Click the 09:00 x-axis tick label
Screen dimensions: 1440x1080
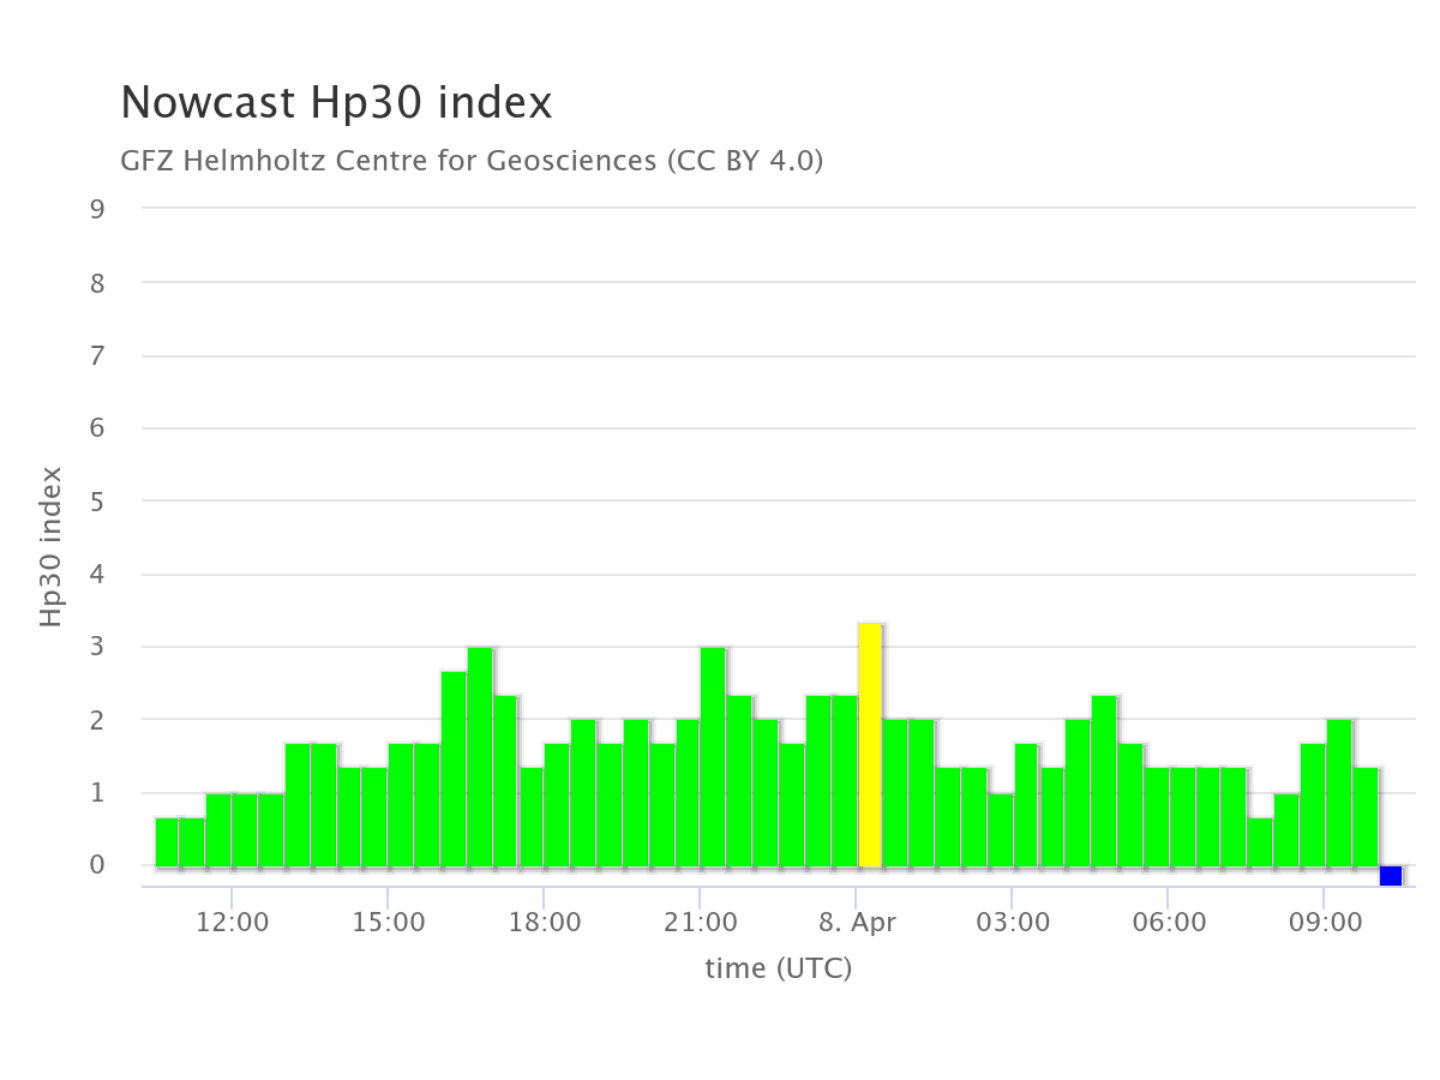click(1324, 922)
